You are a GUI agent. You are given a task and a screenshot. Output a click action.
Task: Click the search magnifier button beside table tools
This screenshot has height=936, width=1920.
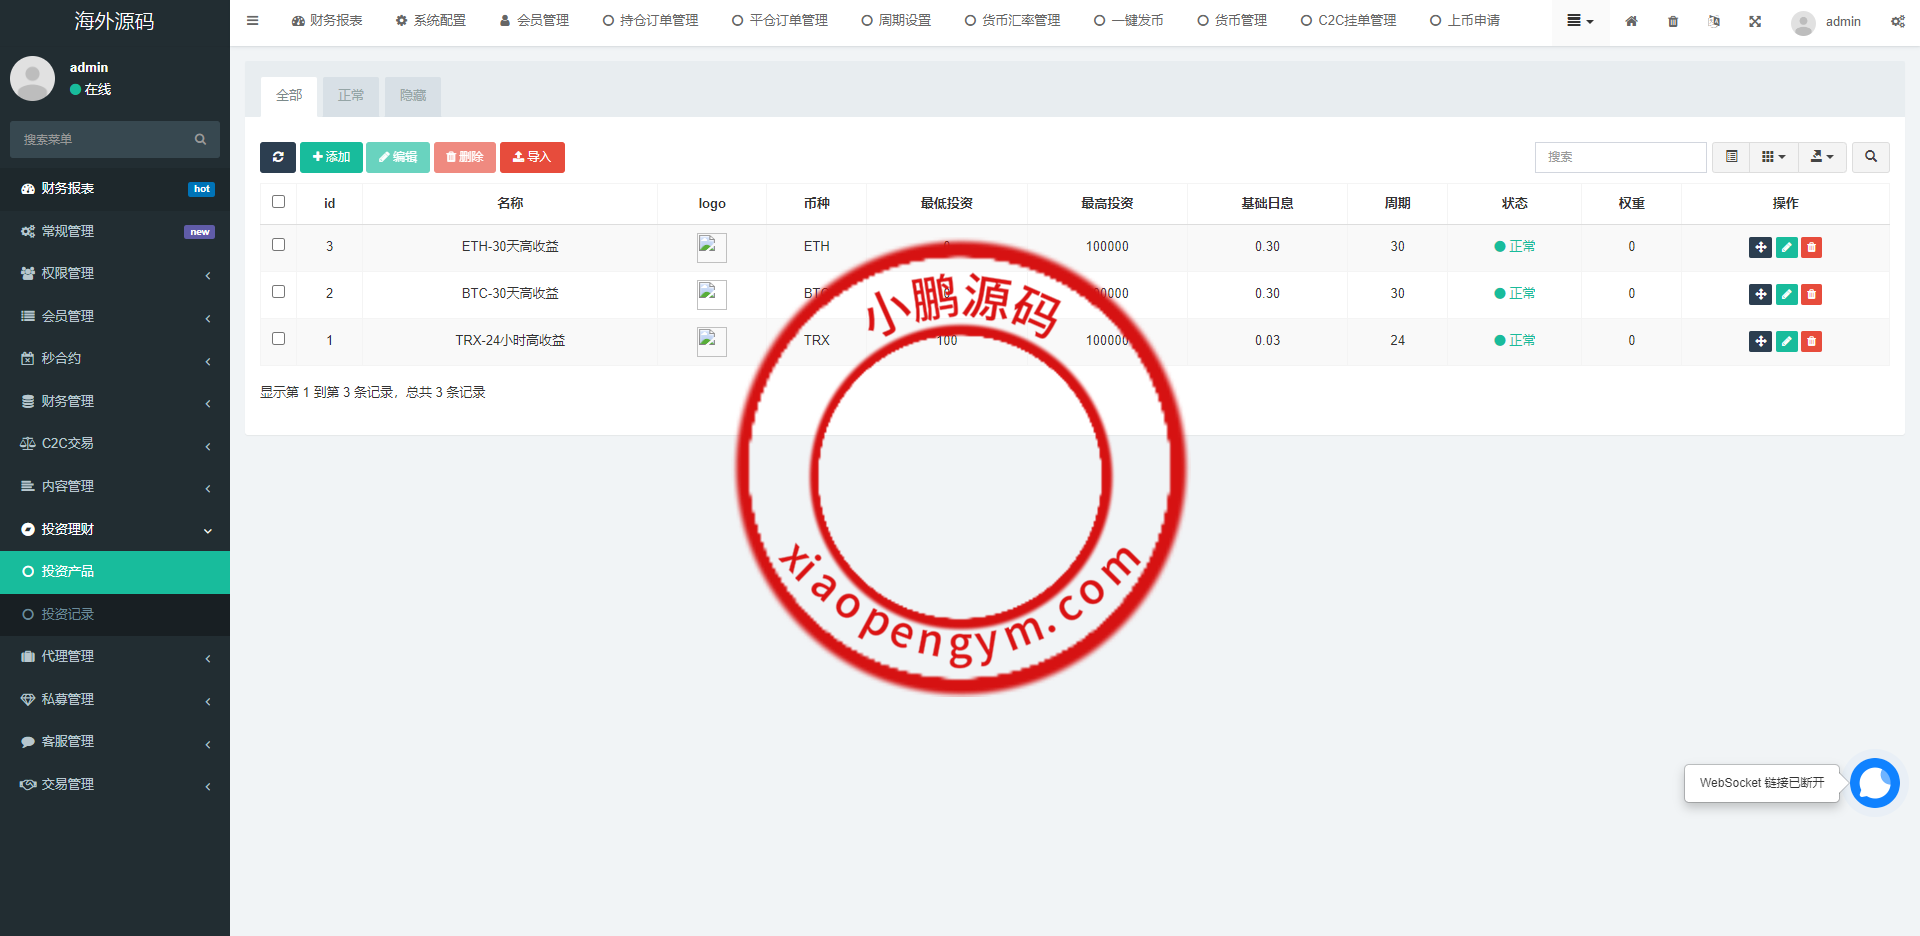point(1870,157)
